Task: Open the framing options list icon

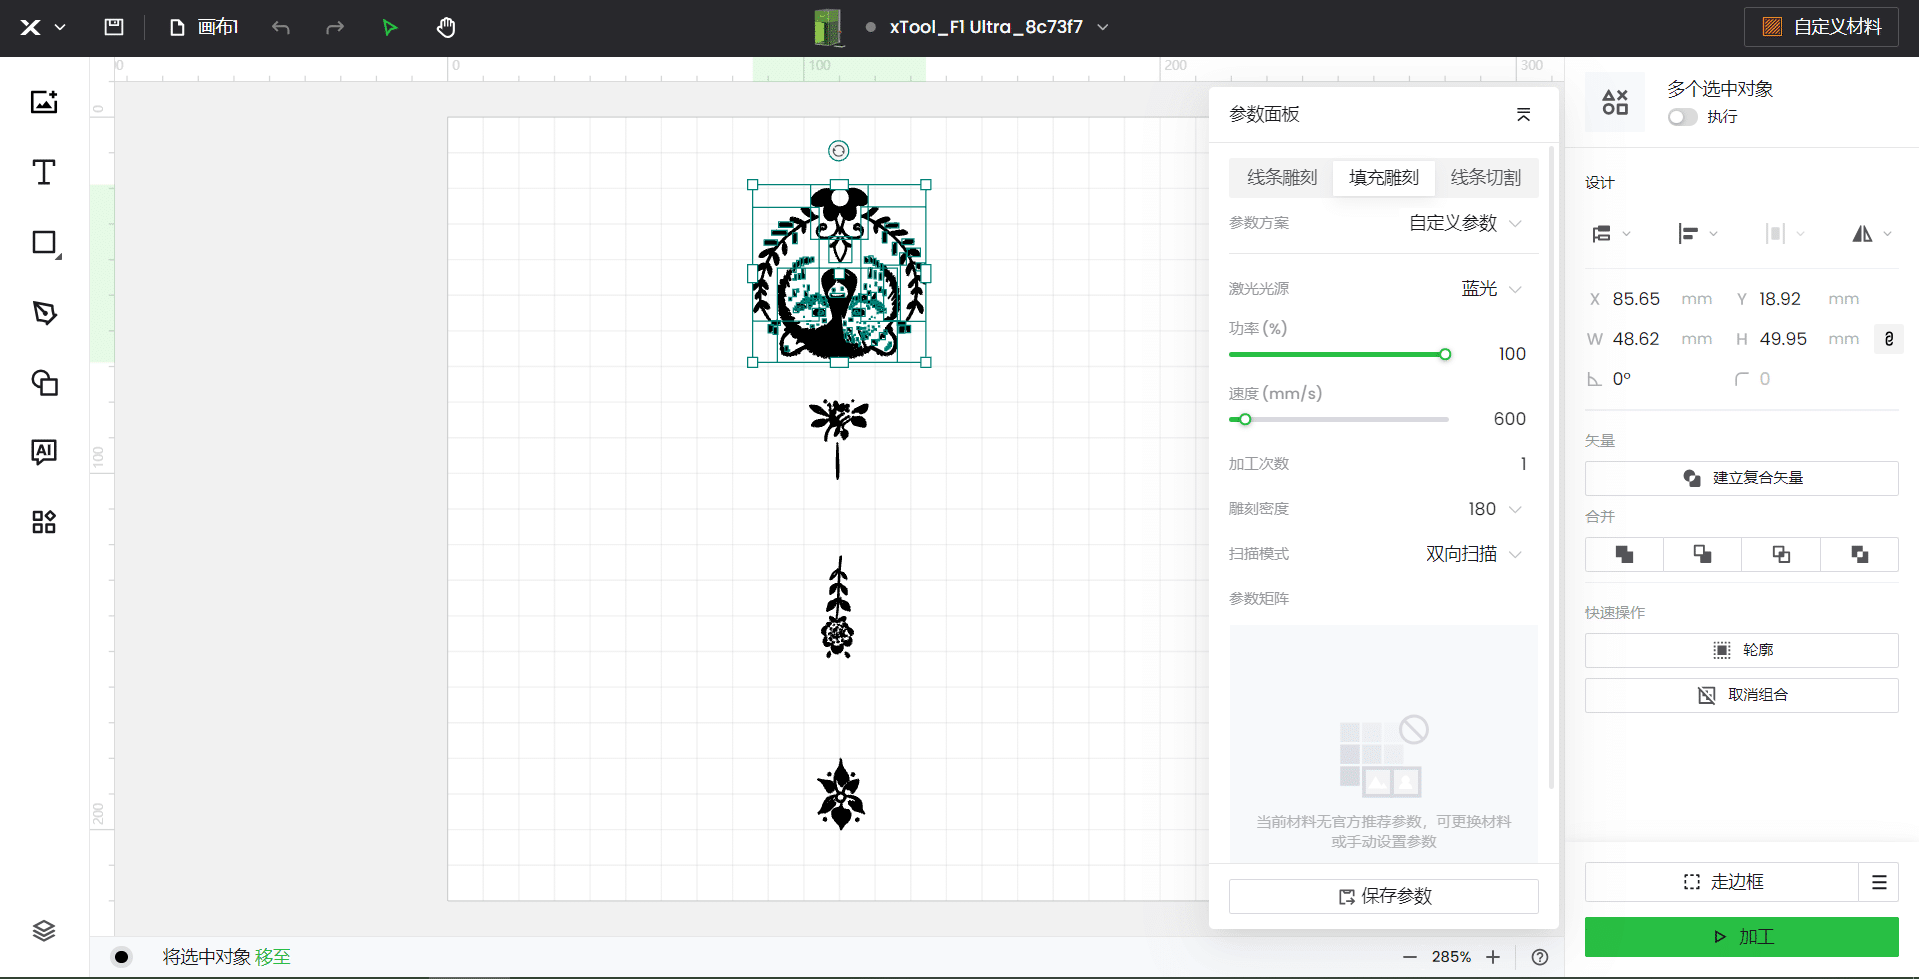Action: (x=1879, y=882)
